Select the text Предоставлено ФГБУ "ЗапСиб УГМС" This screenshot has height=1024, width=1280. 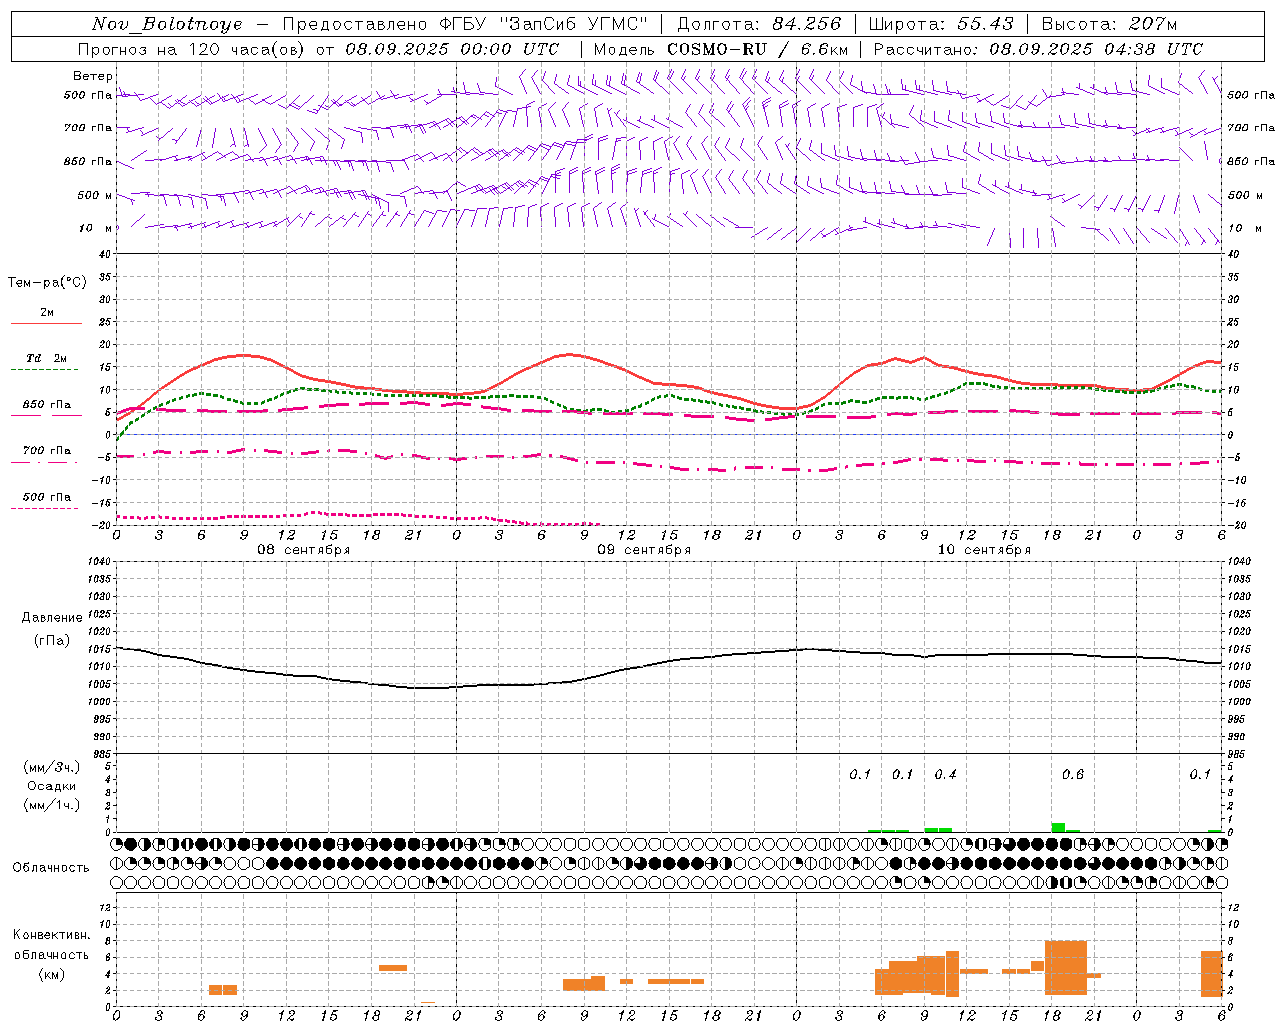point(465,24)
